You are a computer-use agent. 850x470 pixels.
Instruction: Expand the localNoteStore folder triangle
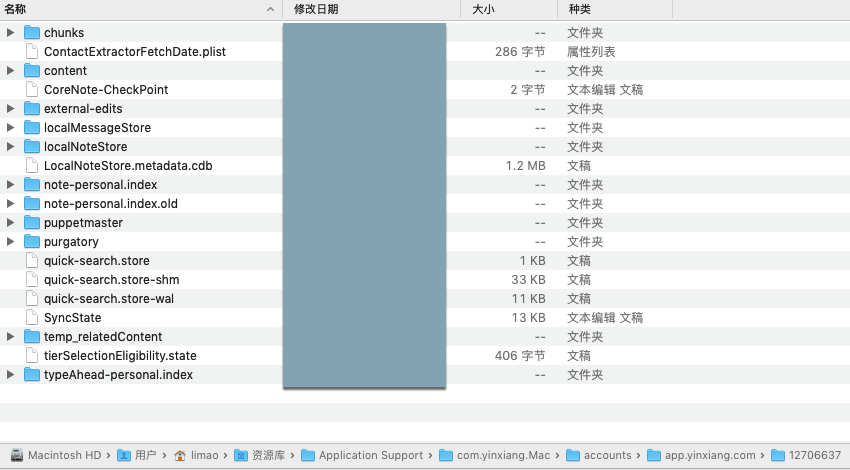click(x=10, y=146)
